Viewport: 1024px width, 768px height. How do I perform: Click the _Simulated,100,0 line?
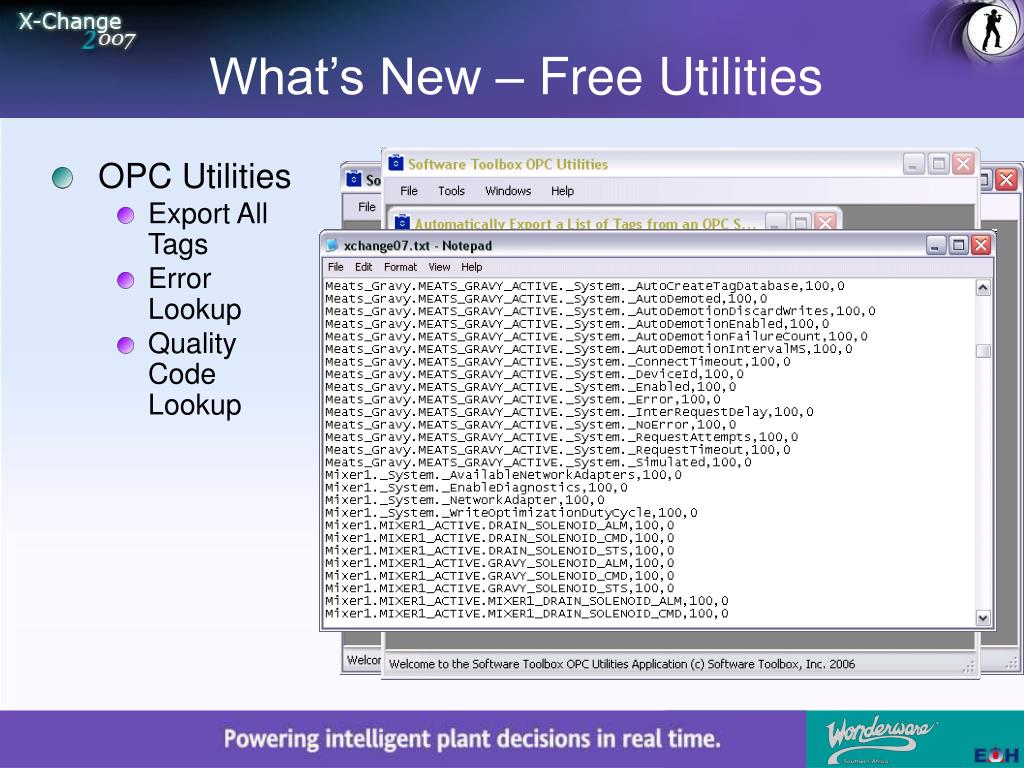tap(538, 462)
